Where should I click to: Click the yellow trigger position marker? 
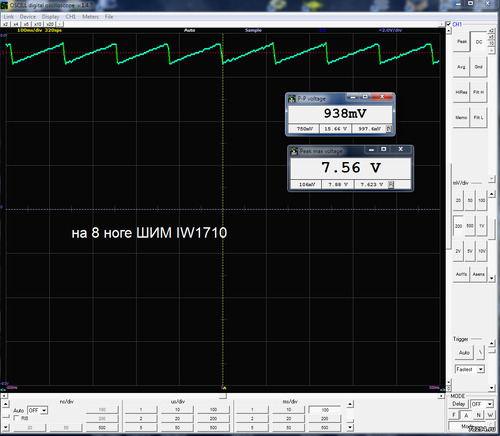pyautogui.click(x=224, y=388)
